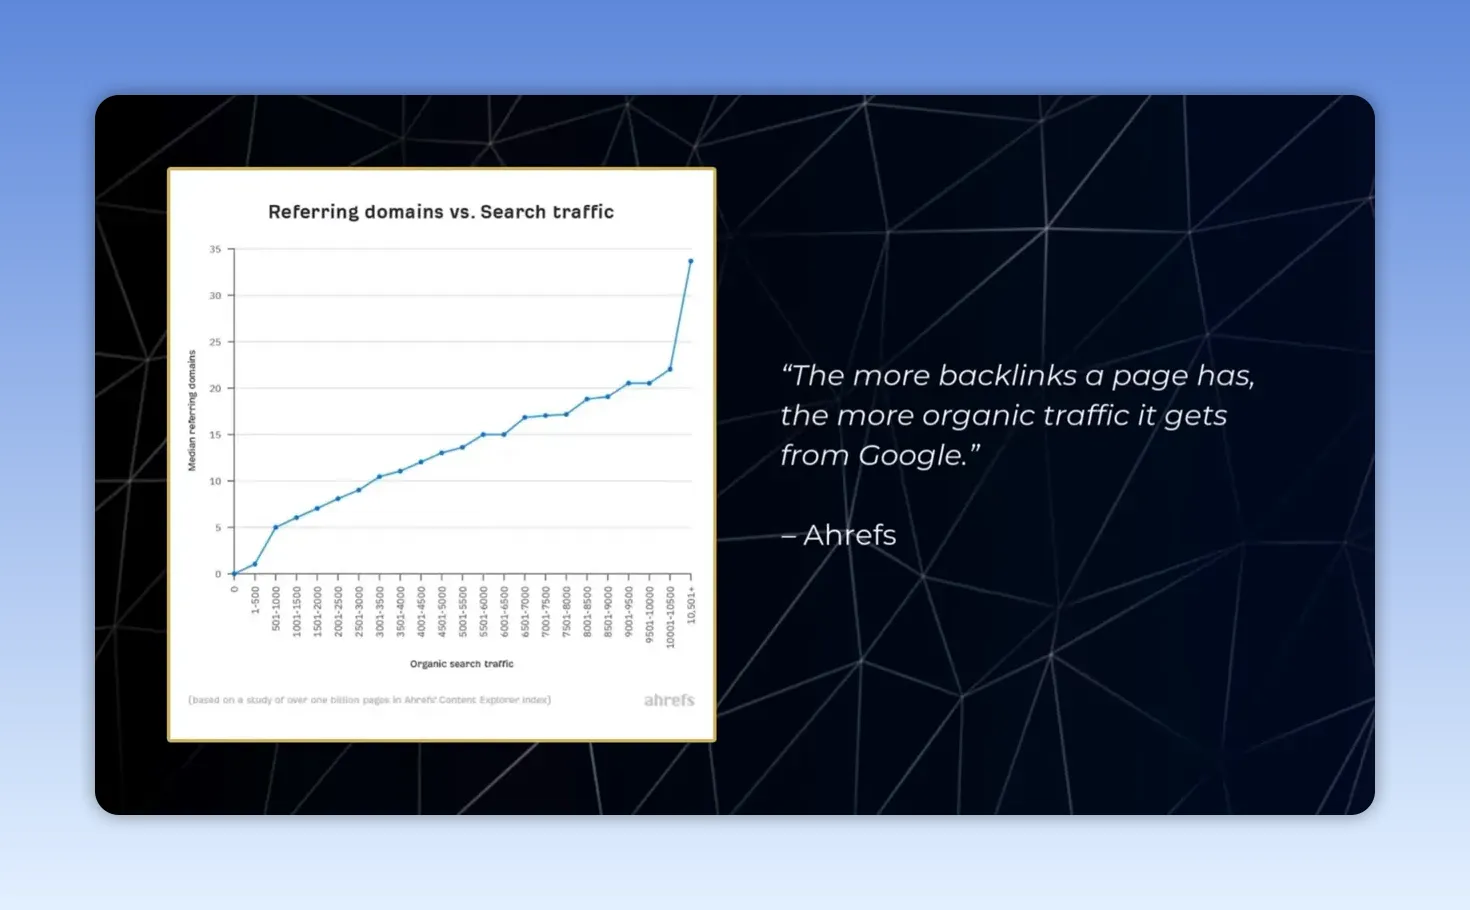This screenshot has width=1470, height=910.
Task: Click x-axis label "3001-3500"
Action: [x=380, y=612]
